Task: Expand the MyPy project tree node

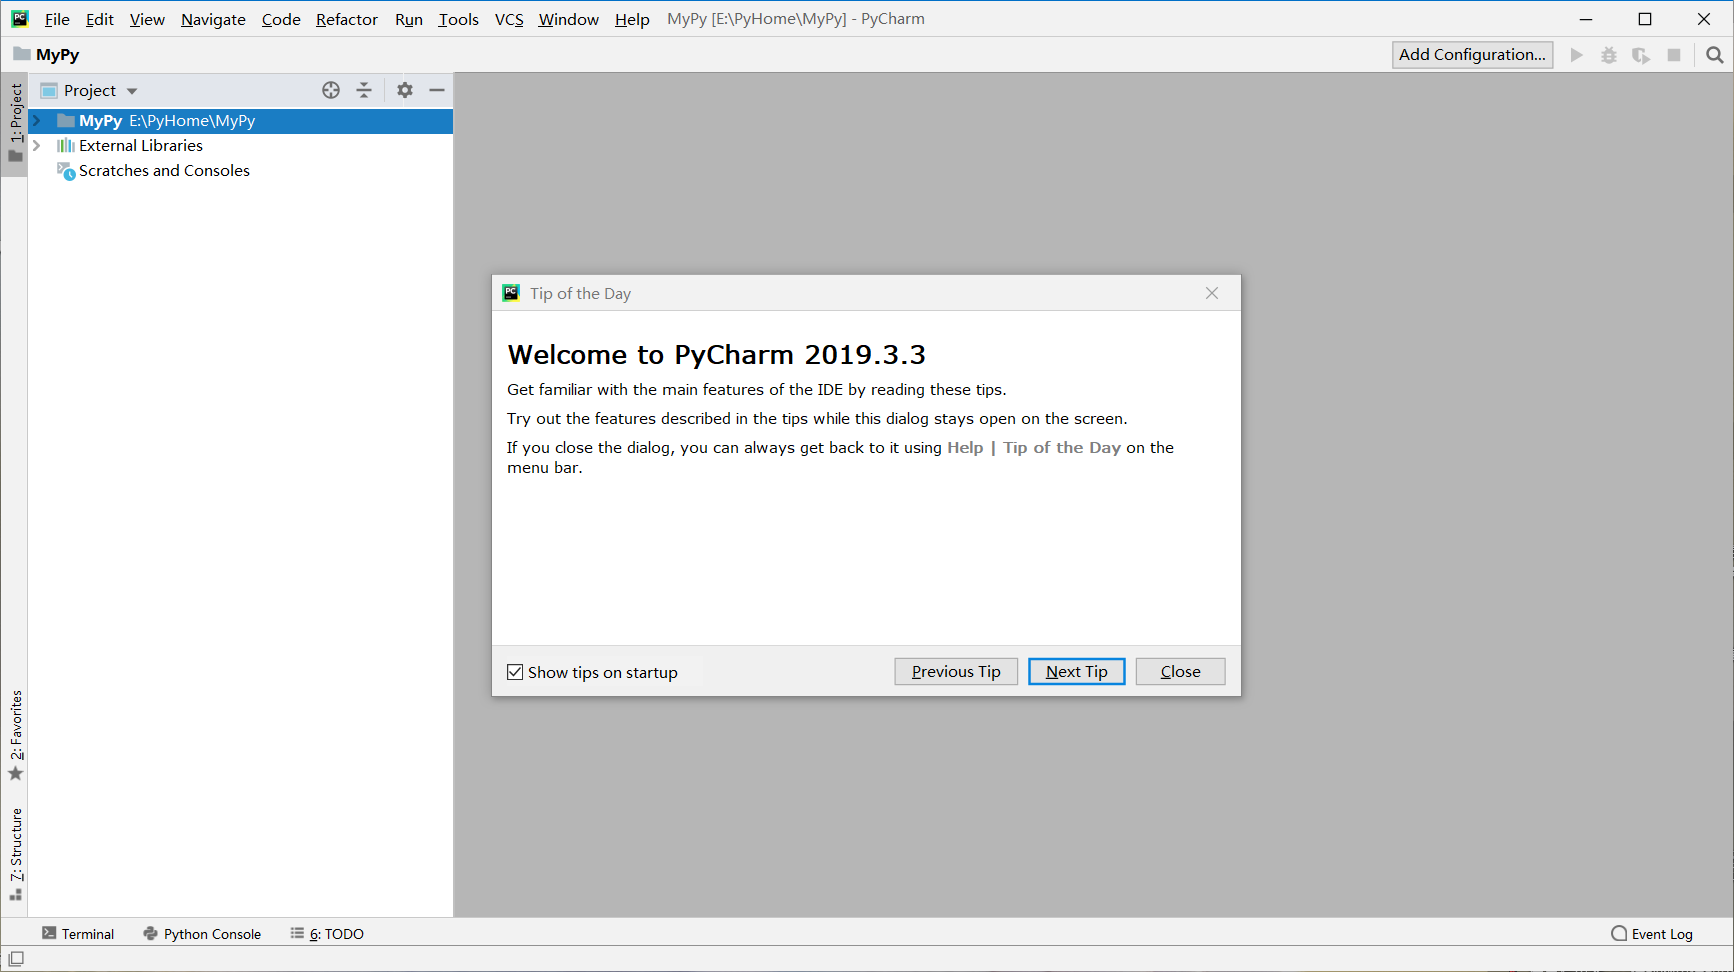Action: tap(37, 120)
